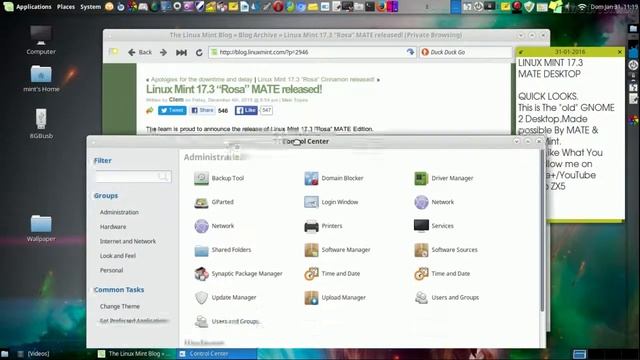Viewport: 640px width, 360px height.
Task: Launch Synaptic Package Manager
Action: point(238,273)
